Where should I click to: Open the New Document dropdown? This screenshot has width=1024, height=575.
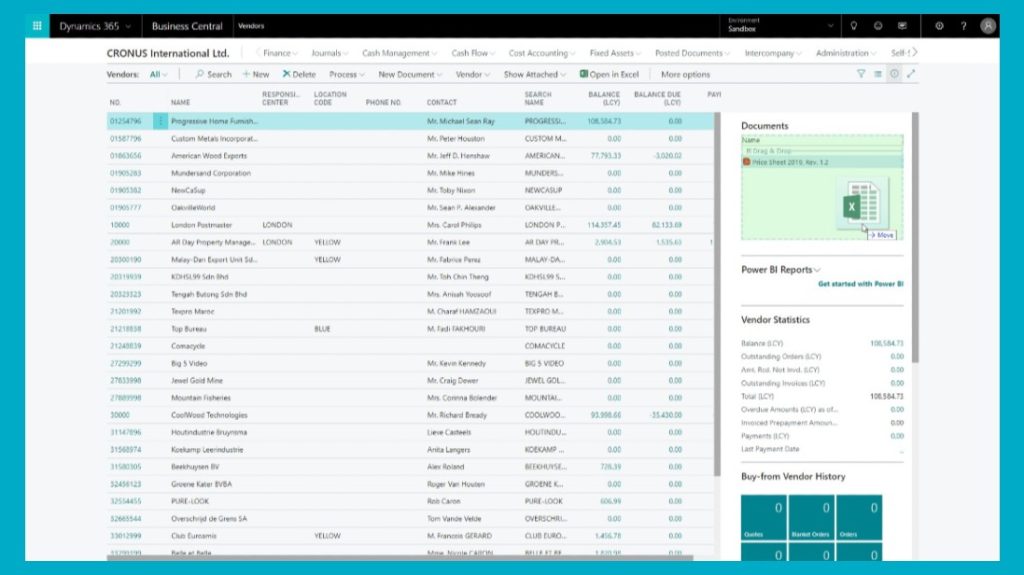(410, 74)
